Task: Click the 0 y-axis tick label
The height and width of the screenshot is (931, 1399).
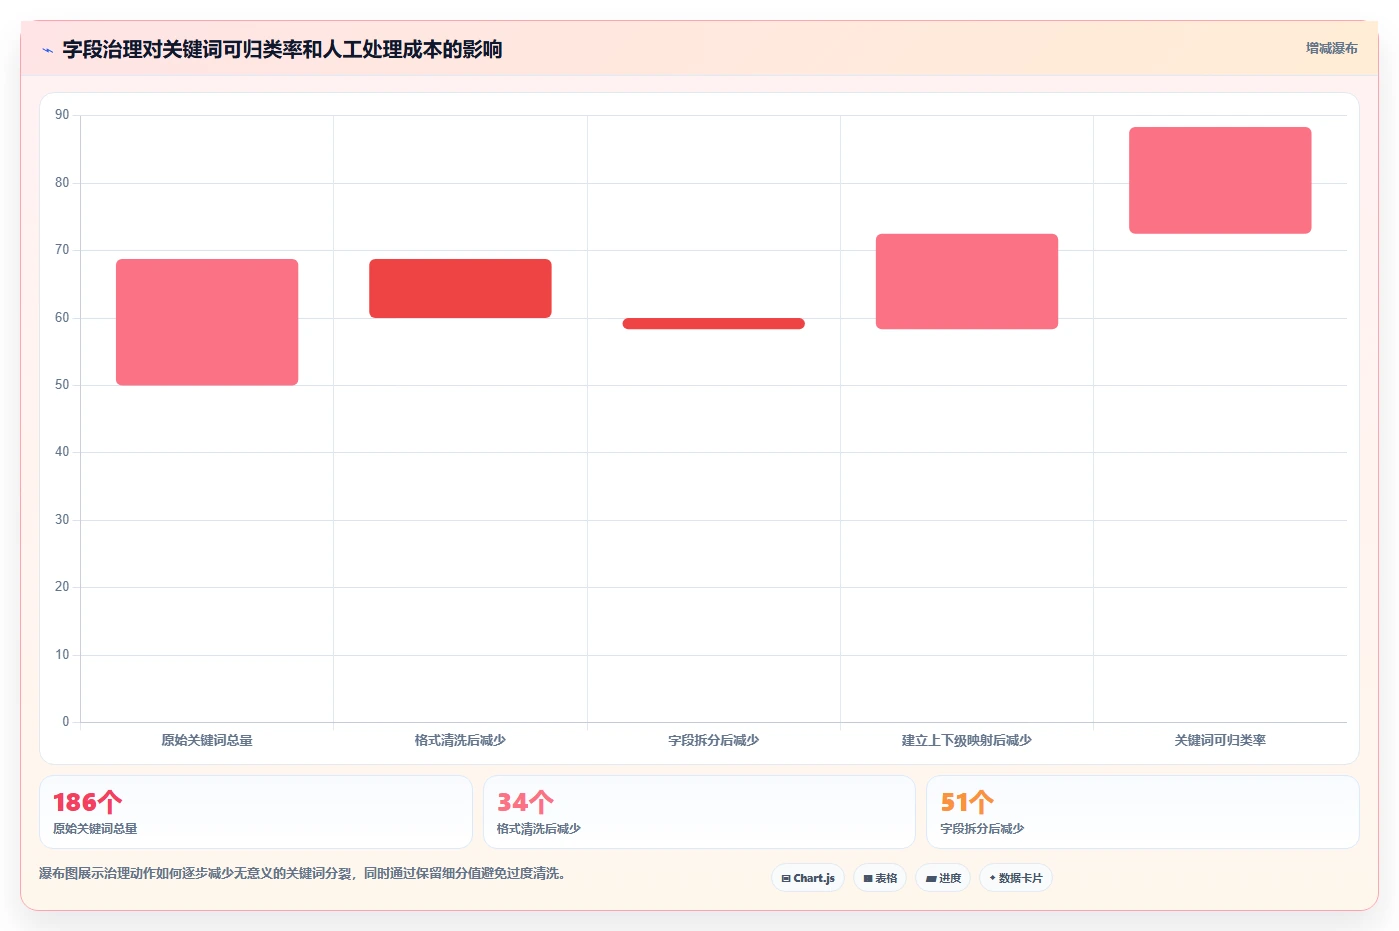Action: (x=66, y=722)
